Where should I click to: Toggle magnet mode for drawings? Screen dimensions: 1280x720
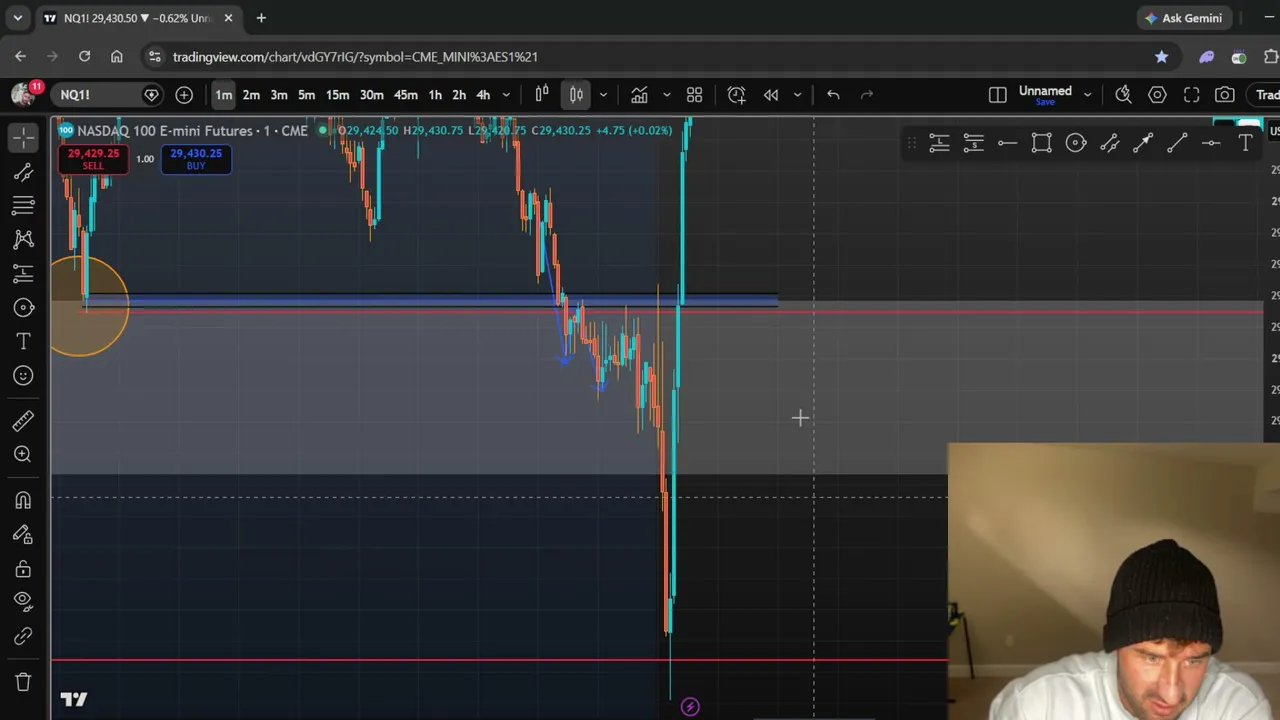23,500
